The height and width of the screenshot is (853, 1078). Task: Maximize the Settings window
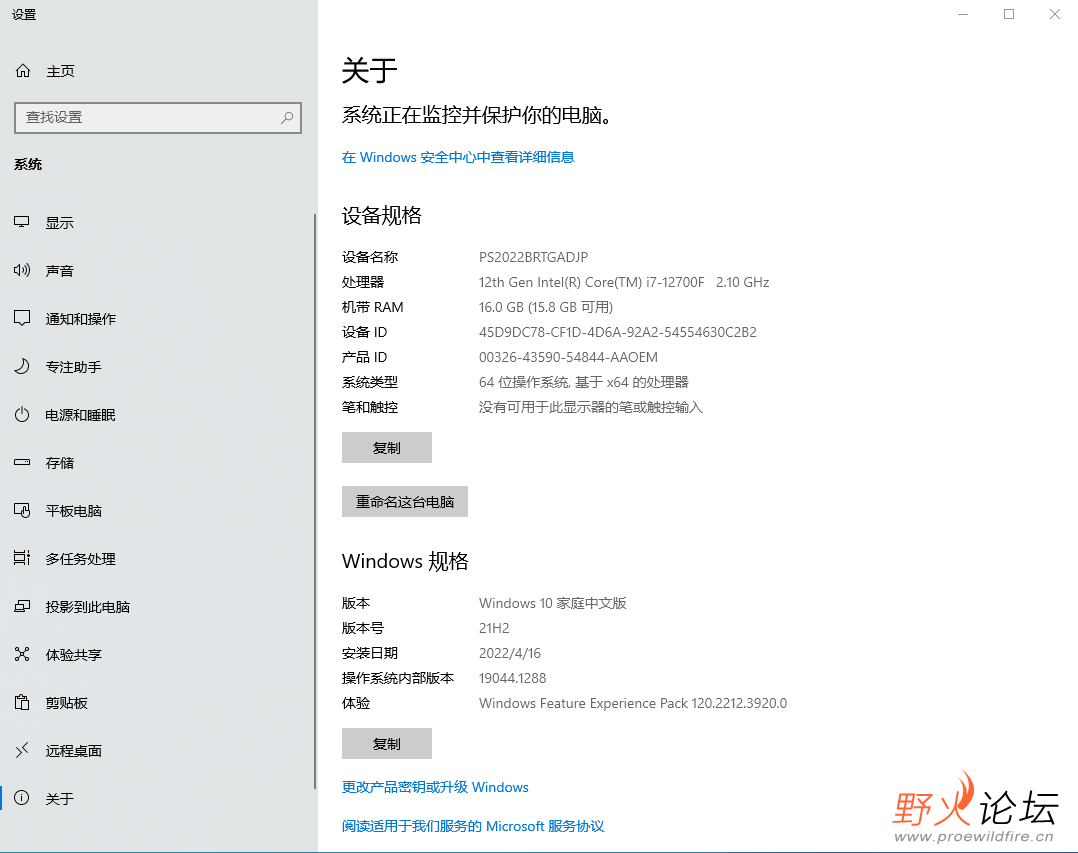pos(1009,14)
